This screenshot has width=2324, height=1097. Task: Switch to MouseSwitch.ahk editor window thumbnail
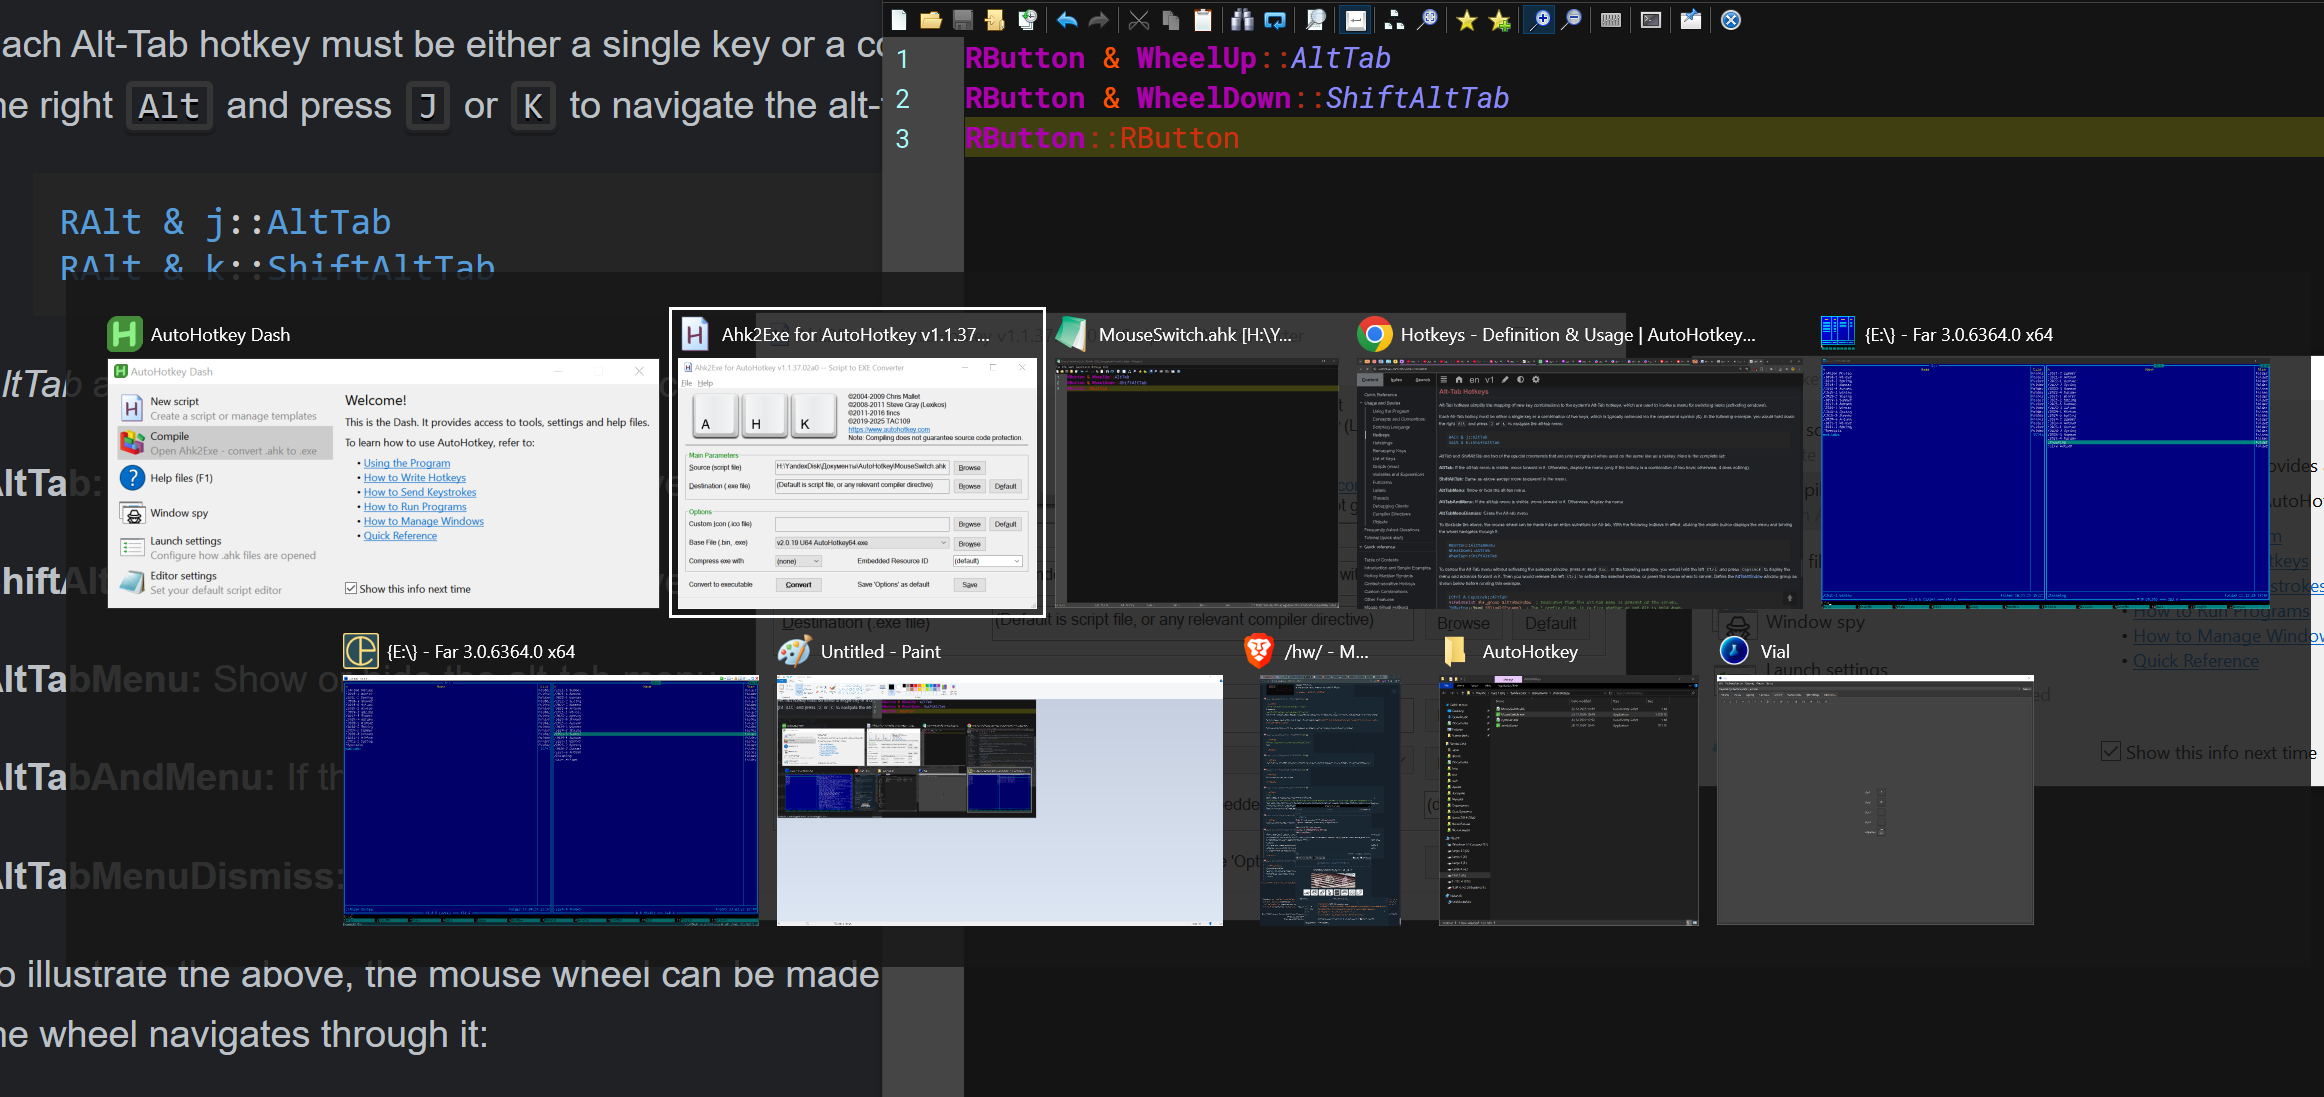(1196, 482)
